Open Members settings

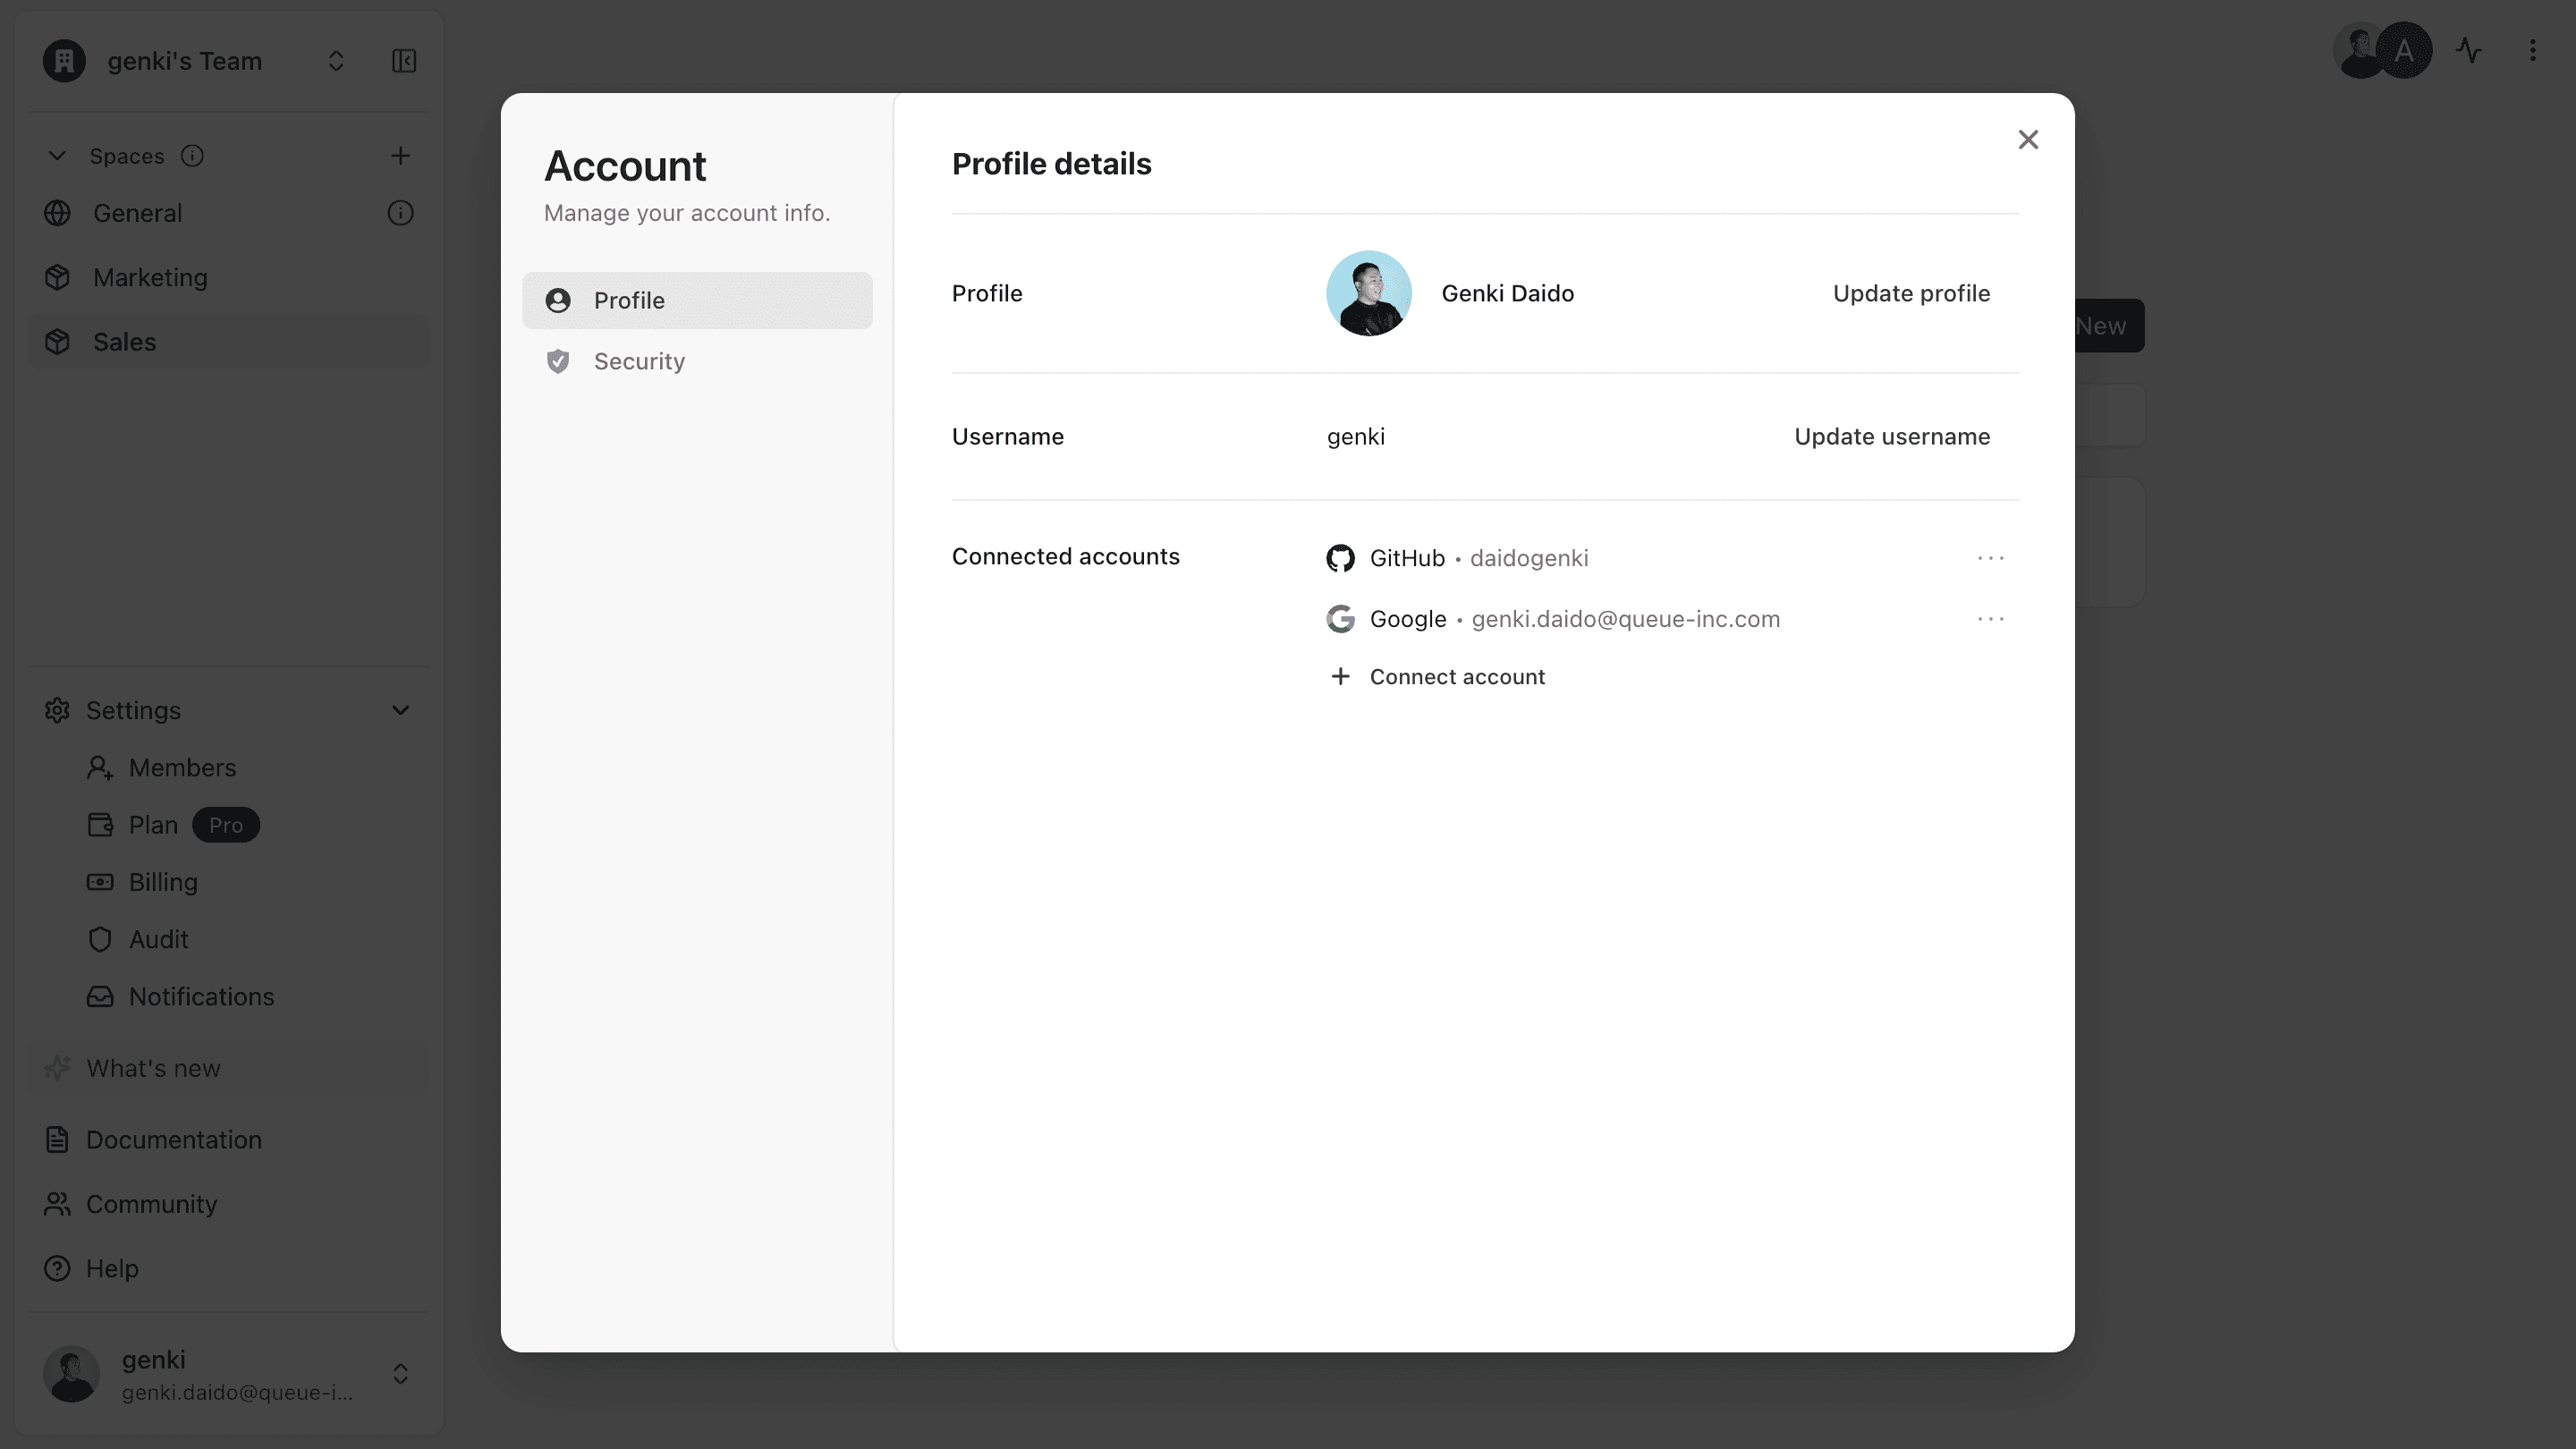point(182,767)
